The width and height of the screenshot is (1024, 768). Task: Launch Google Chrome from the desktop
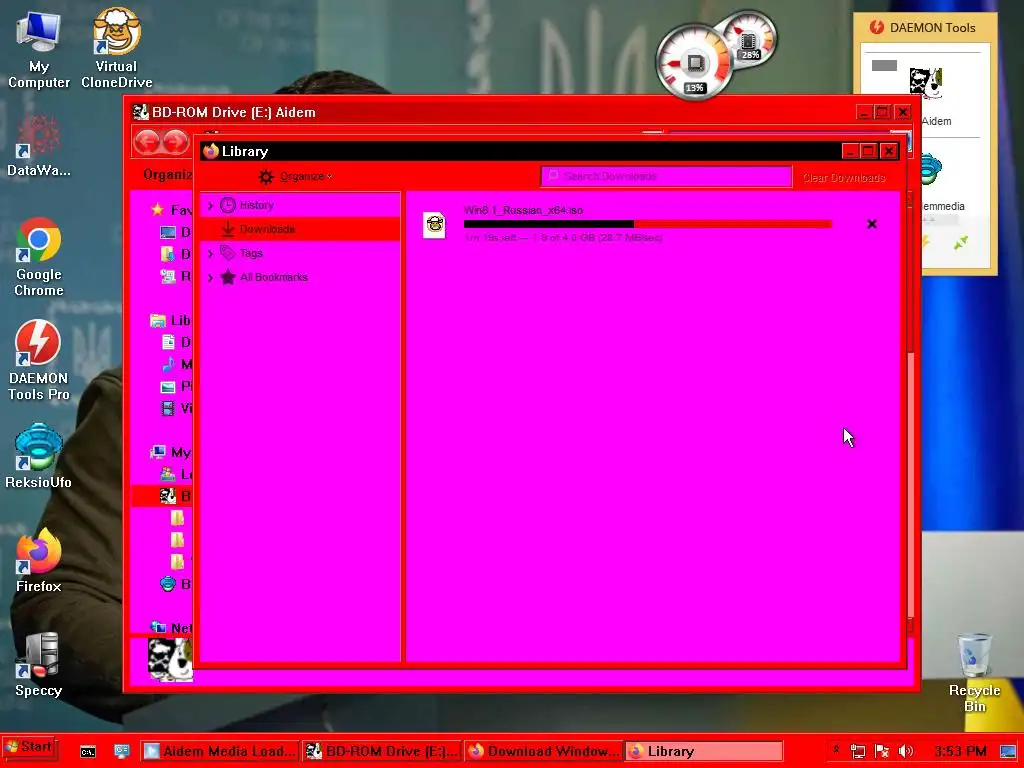[x=39, y=257]
